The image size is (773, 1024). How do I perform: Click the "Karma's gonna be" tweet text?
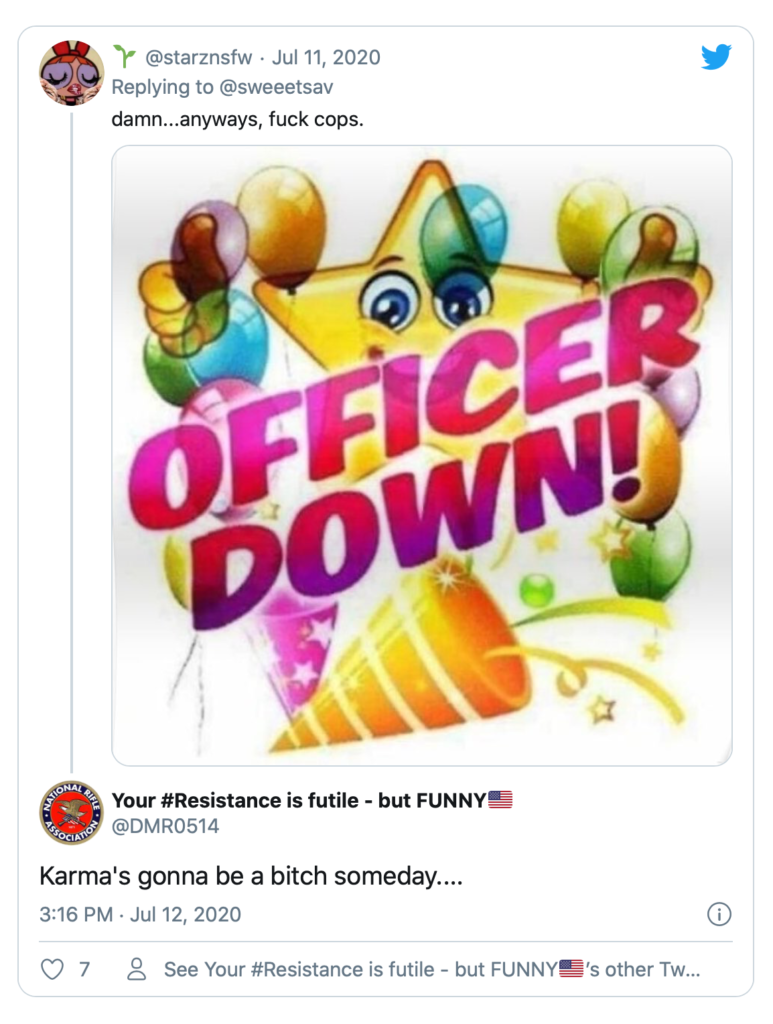[248, 876]
